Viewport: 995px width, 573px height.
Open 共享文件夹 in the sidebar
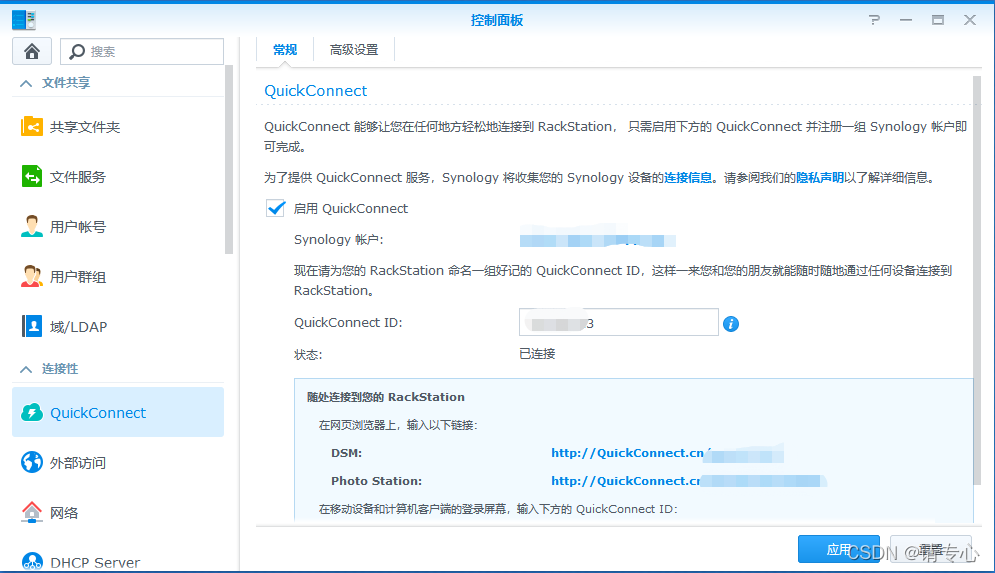point(118,126)
